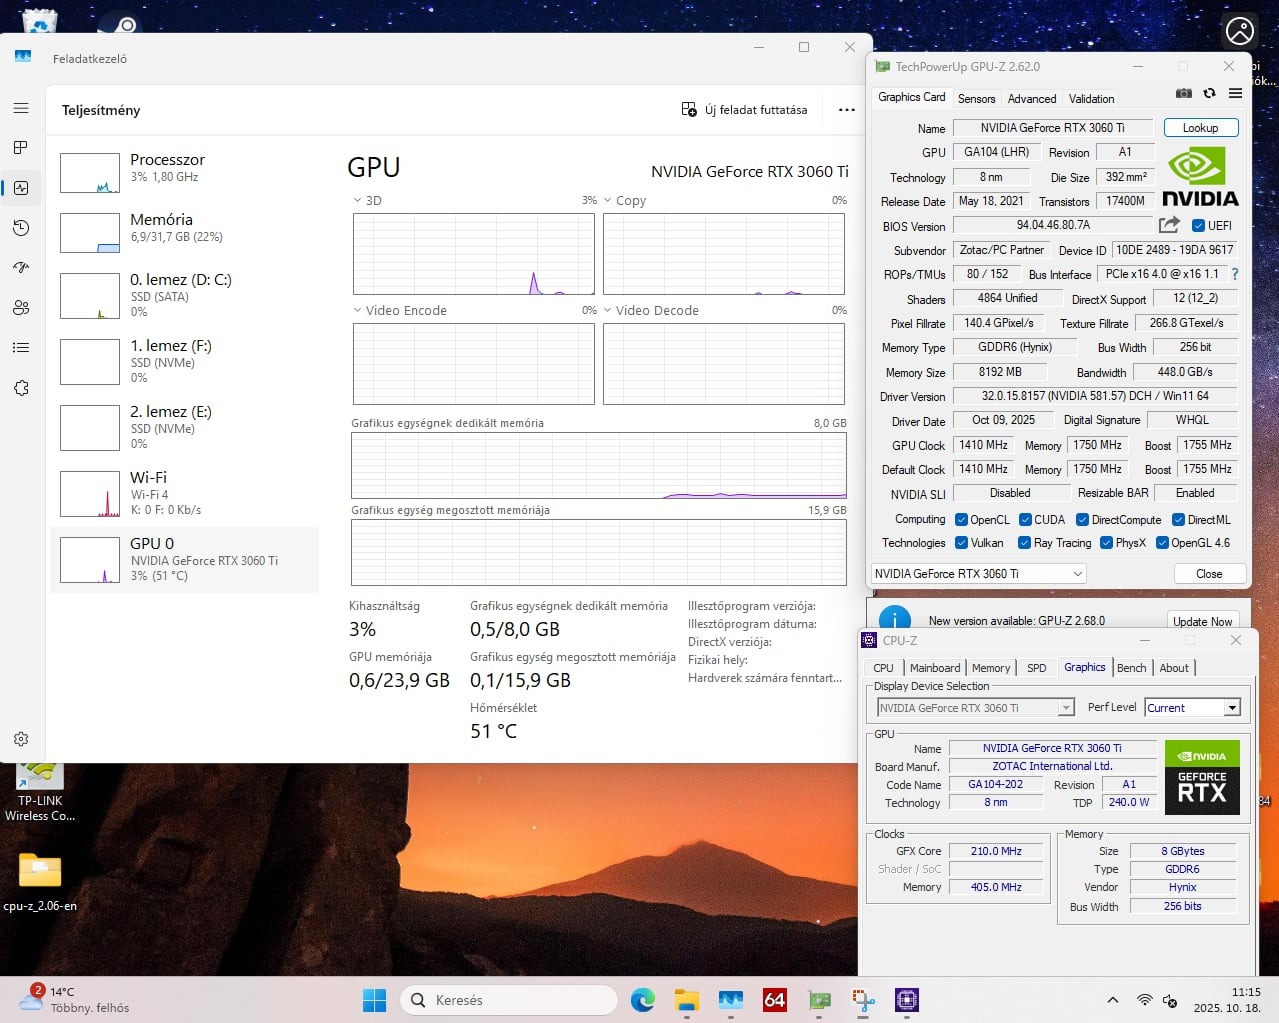Image resolution: width=1279 pixels, height=1023 pixels.
Task: Select Performance icon in Task Manager sidebar
Action: point(21,188)
